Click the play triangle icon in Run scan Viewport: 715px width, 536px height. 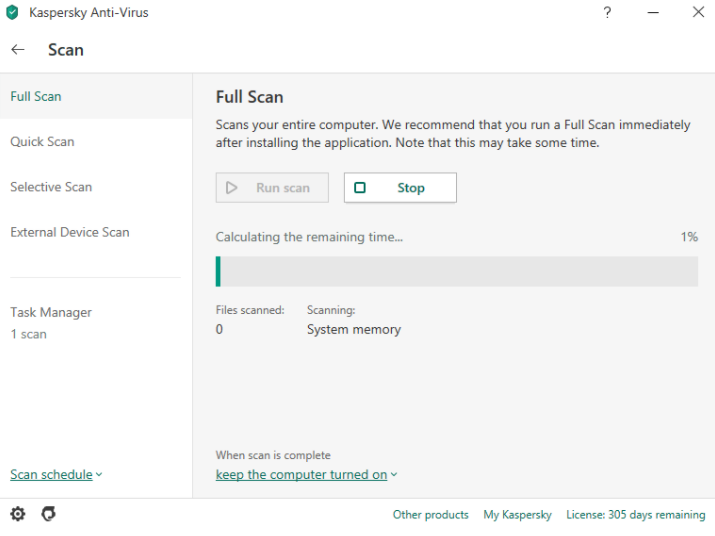(x=232, y=188)
